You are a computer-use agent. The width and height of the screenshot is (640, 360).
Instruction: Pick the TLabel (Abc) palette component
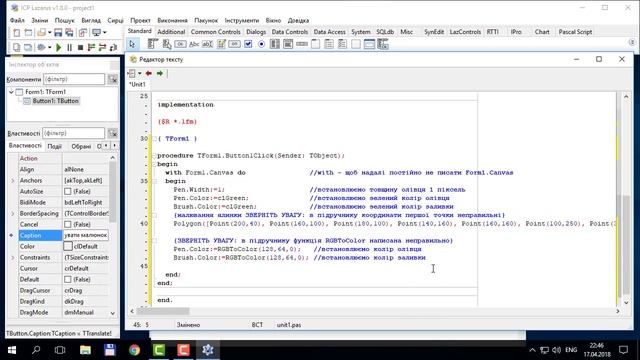tap(194, 44)
